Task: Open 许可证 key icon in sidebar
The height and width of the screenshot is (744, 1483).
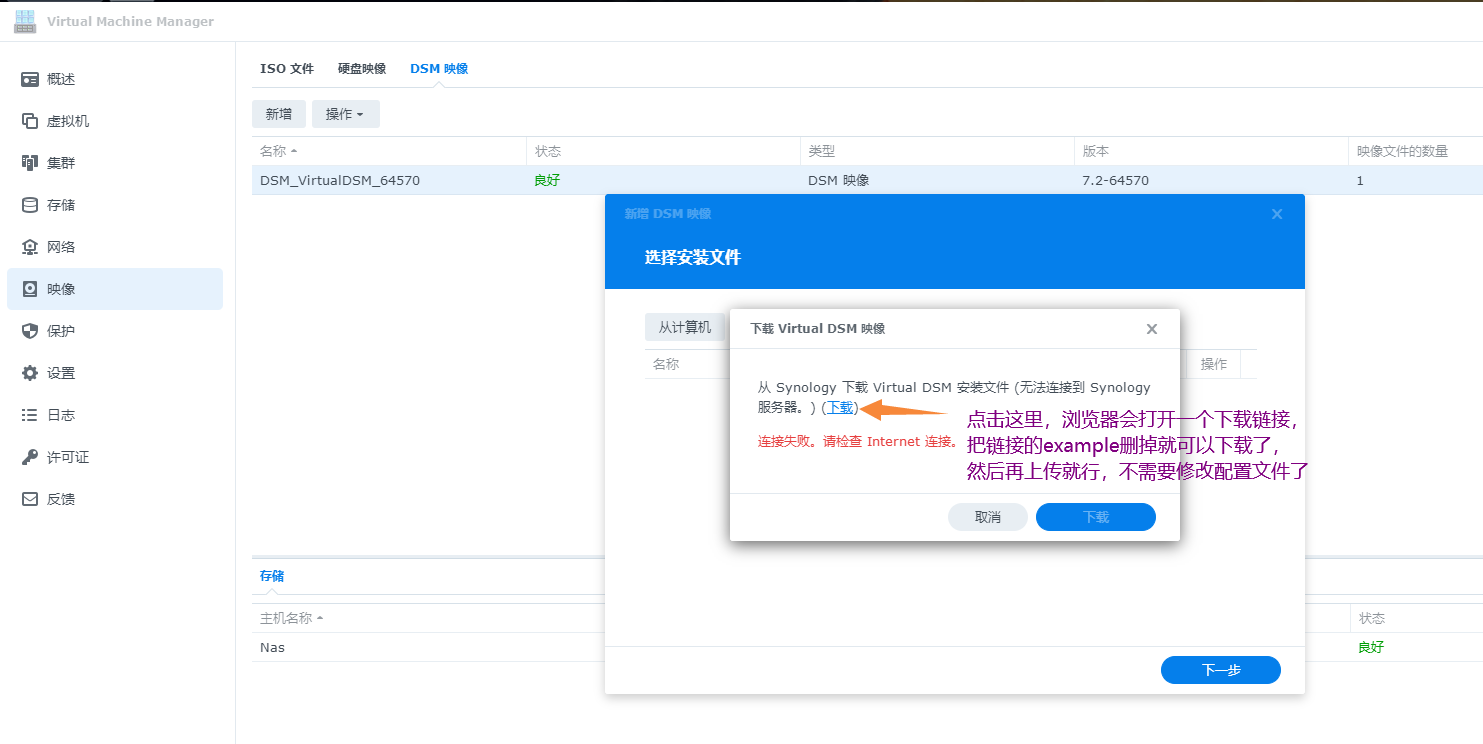Action: pyautogui.click(x=30, y=457)
